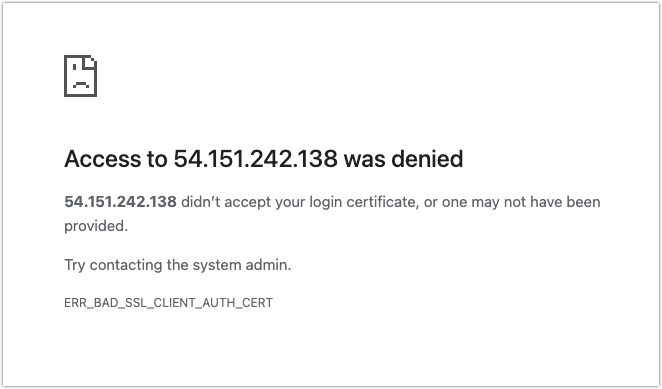Click the word "your" in the message
This screenshot has width=662, height=389.
290,203
